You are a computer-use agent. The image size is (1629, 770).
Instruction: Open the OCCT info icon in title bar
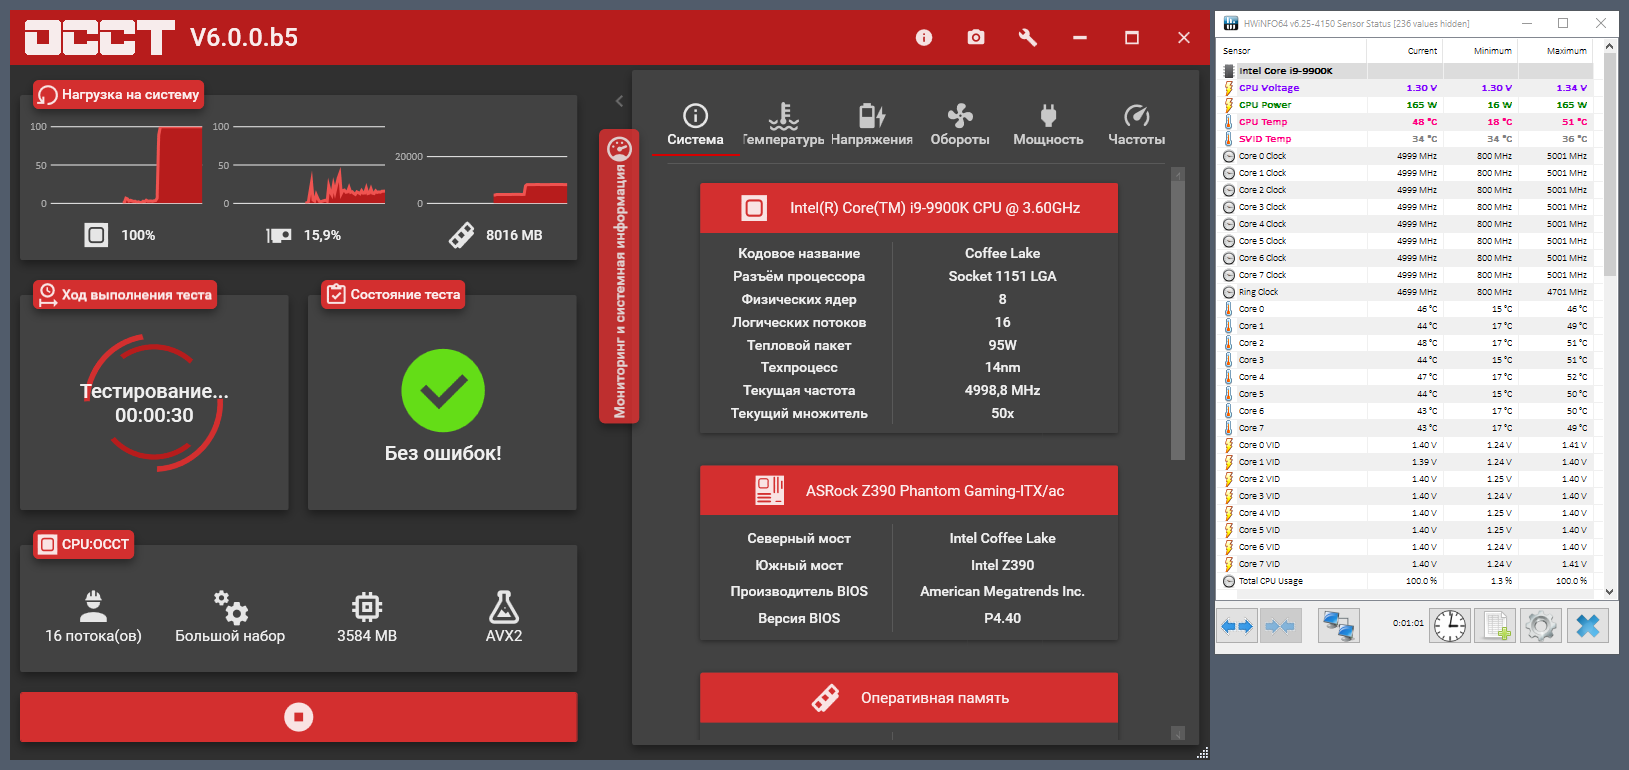coord(924,38)
